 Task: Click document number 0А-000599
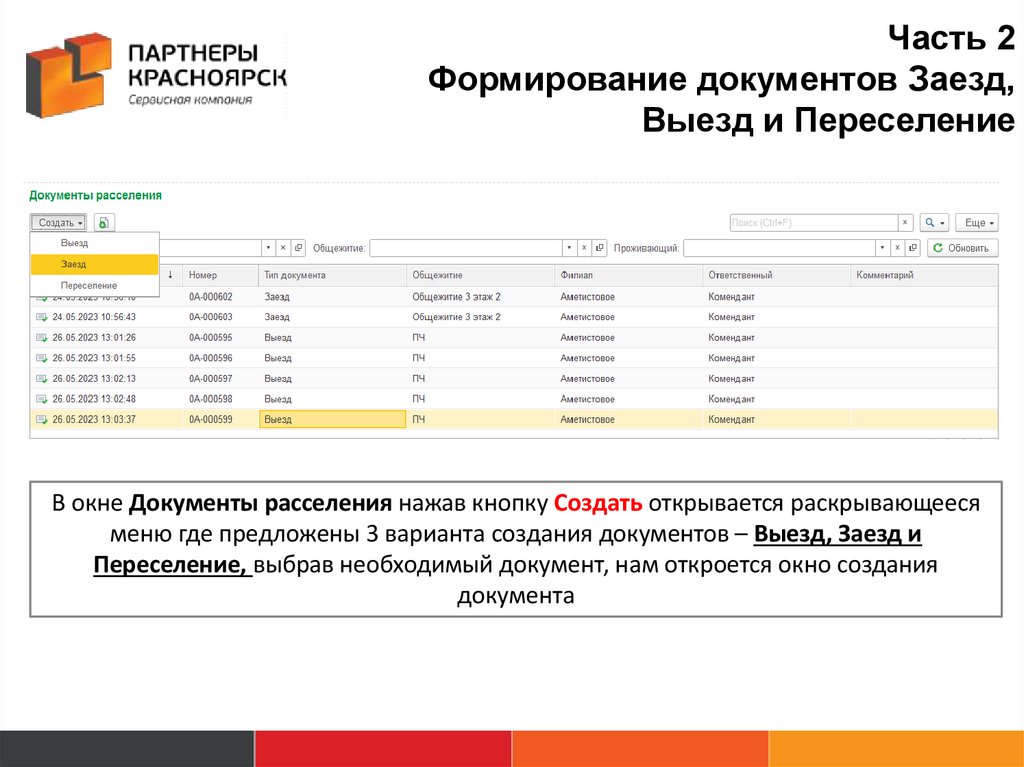(x=210, y=419)
